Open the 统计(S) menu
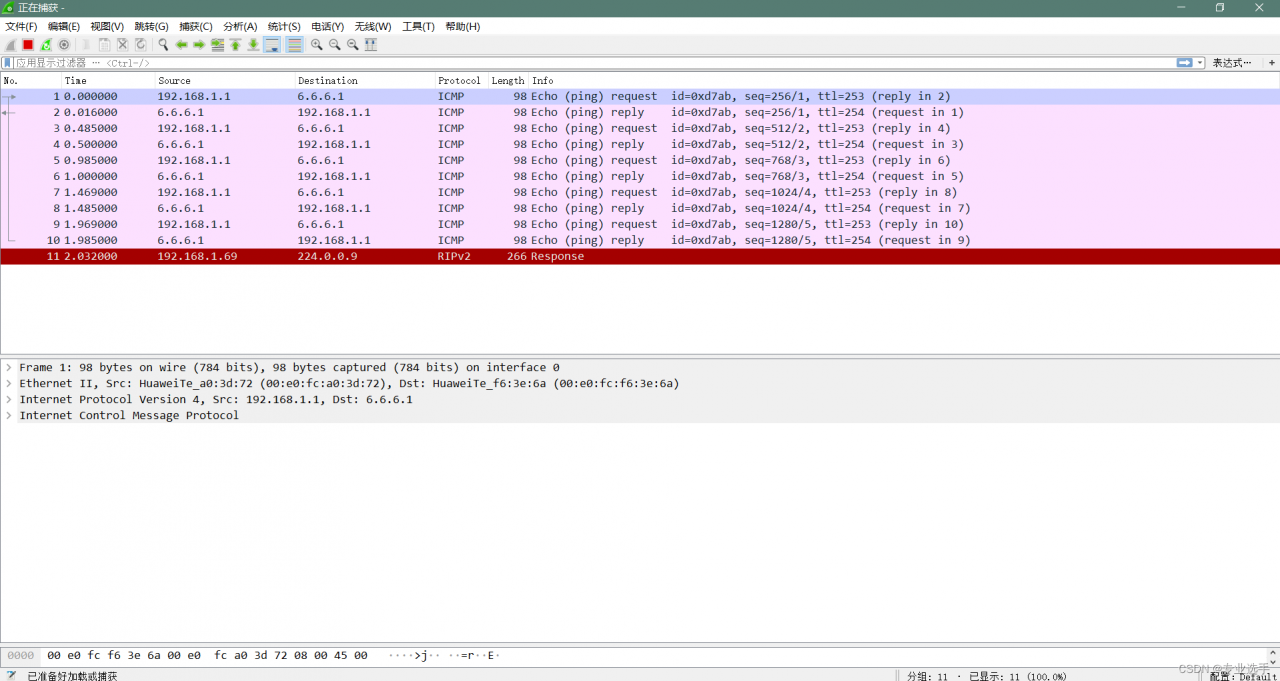 point(284,26)
